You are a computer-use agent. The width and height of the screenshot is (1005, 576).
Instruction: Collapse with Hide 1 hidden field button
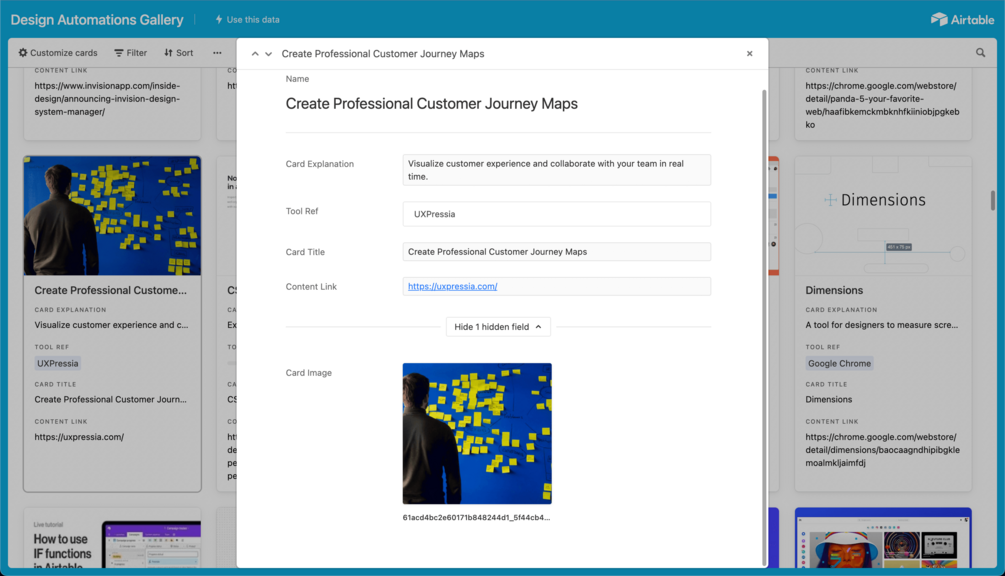coord(498,327)
